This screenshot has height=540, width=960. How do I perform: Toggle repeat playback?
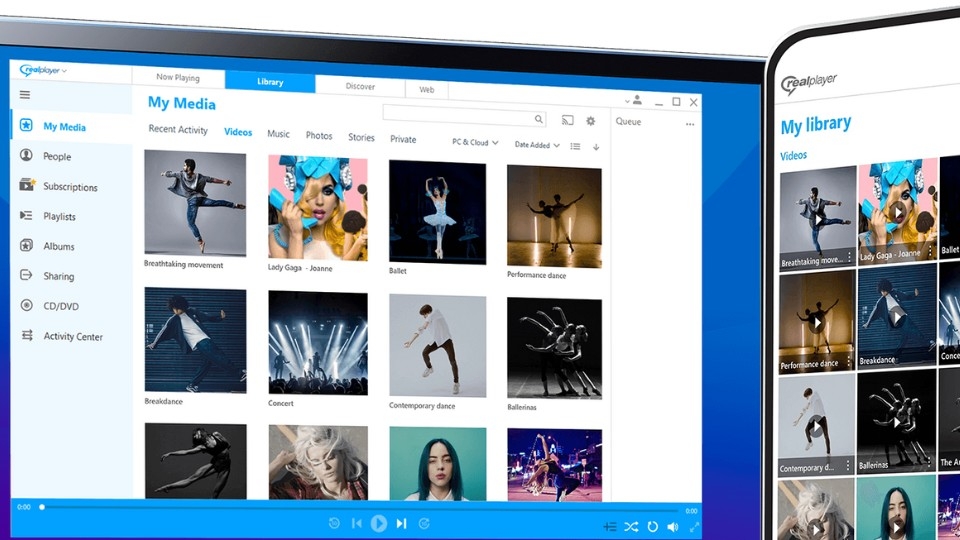click(x=653, y=527)
